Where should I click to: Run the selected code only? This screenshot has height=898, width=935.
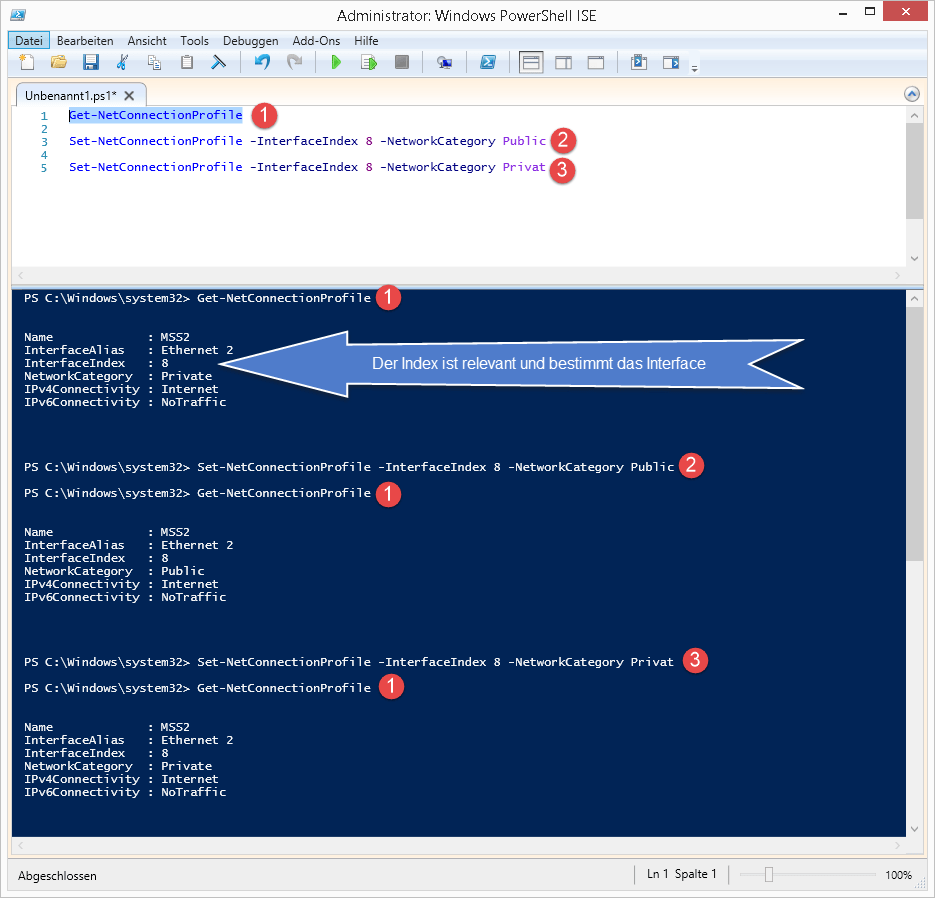(x=369, y=62)
